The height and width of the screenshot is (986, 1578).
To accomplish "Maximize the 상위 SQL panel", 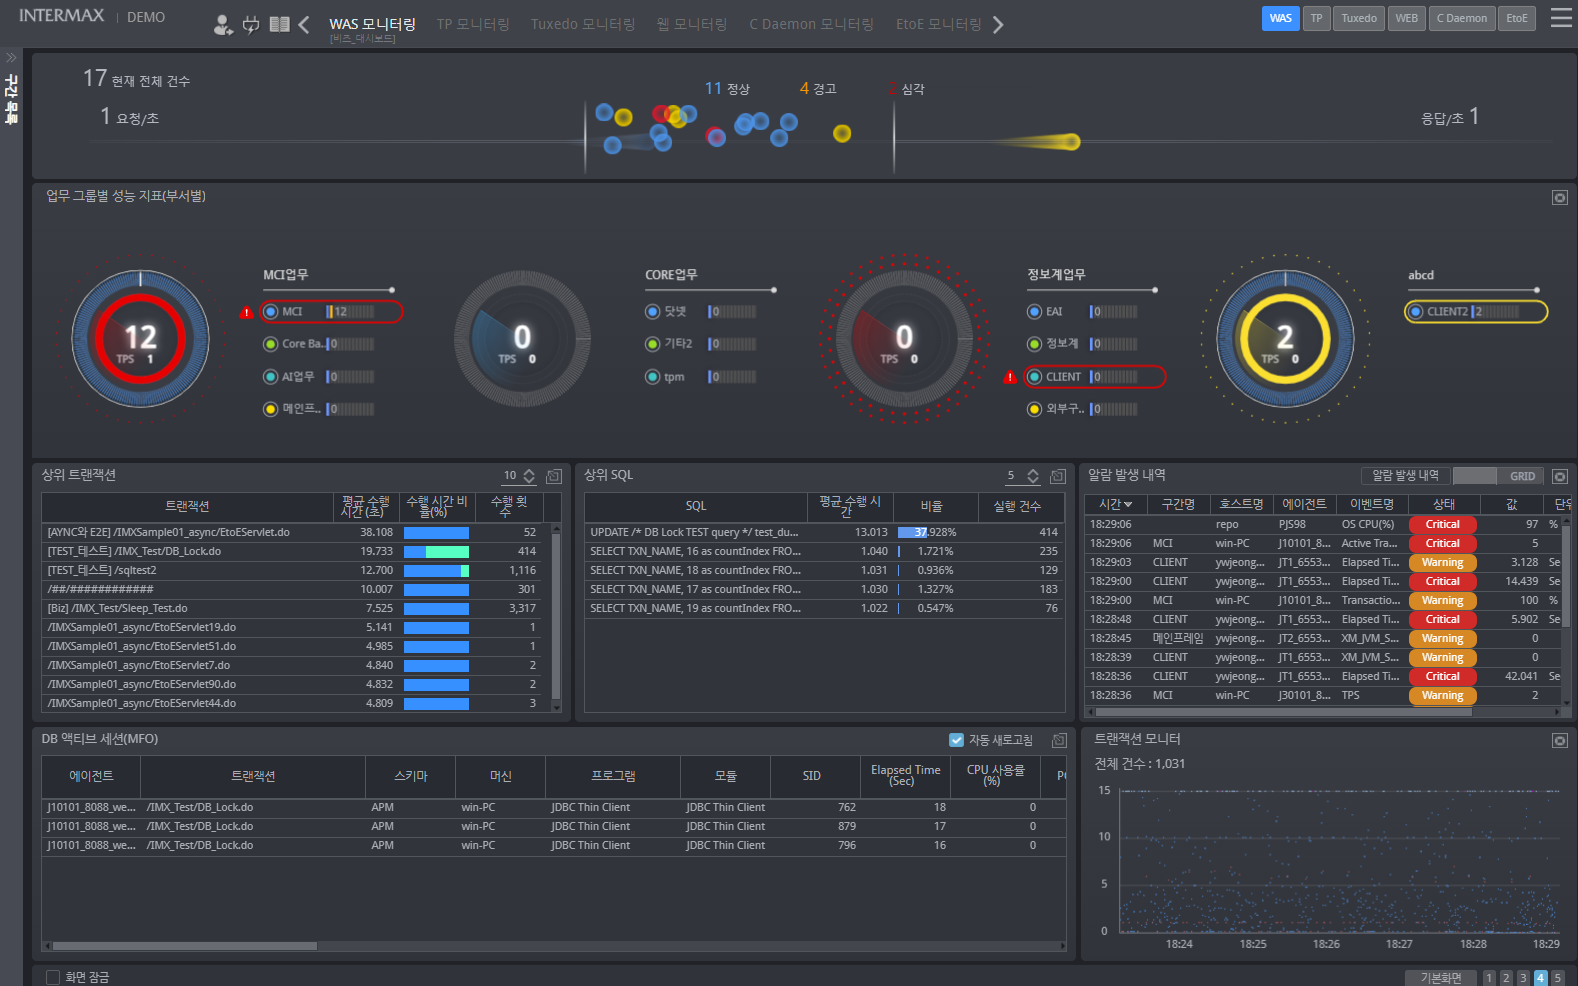I will click(1057, 476).
